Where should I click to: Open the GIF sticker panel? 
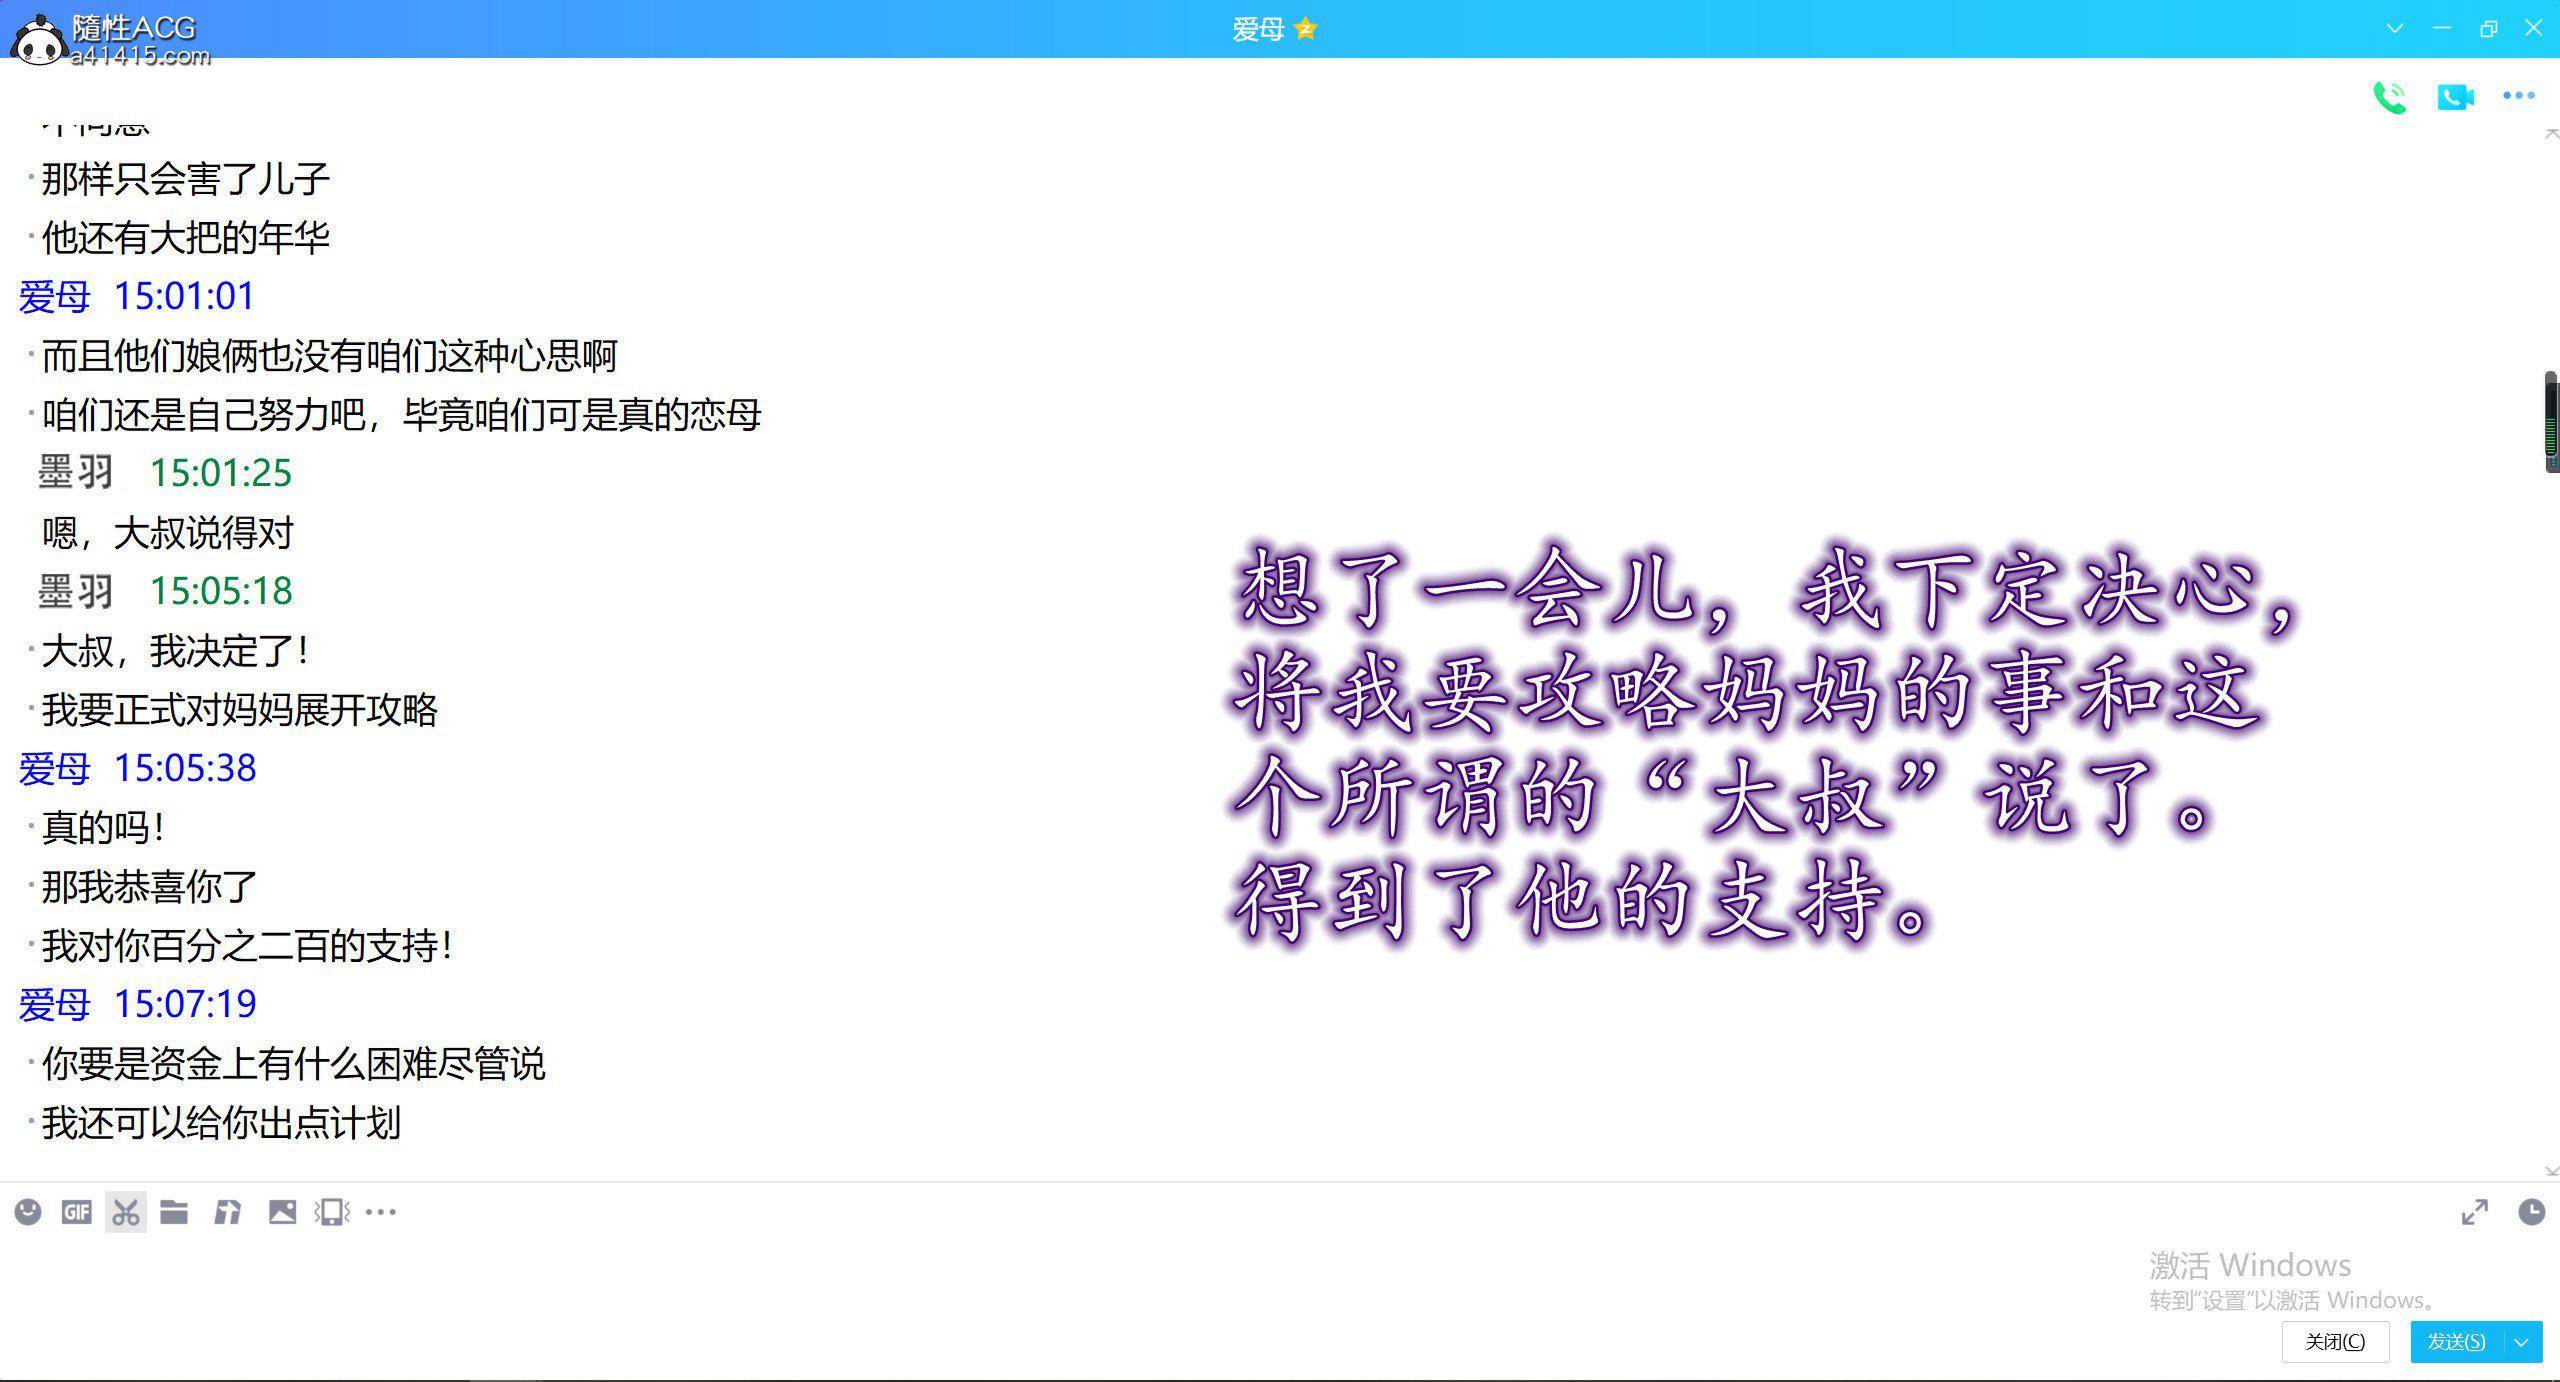click(x=77, y=1212)
